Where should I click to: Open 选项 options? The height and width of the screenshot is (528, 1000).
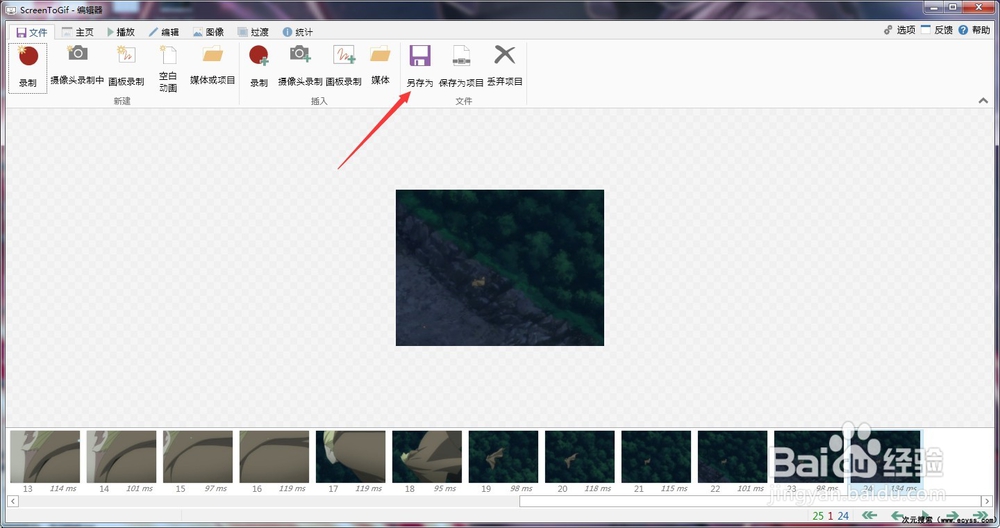point(899,30)
